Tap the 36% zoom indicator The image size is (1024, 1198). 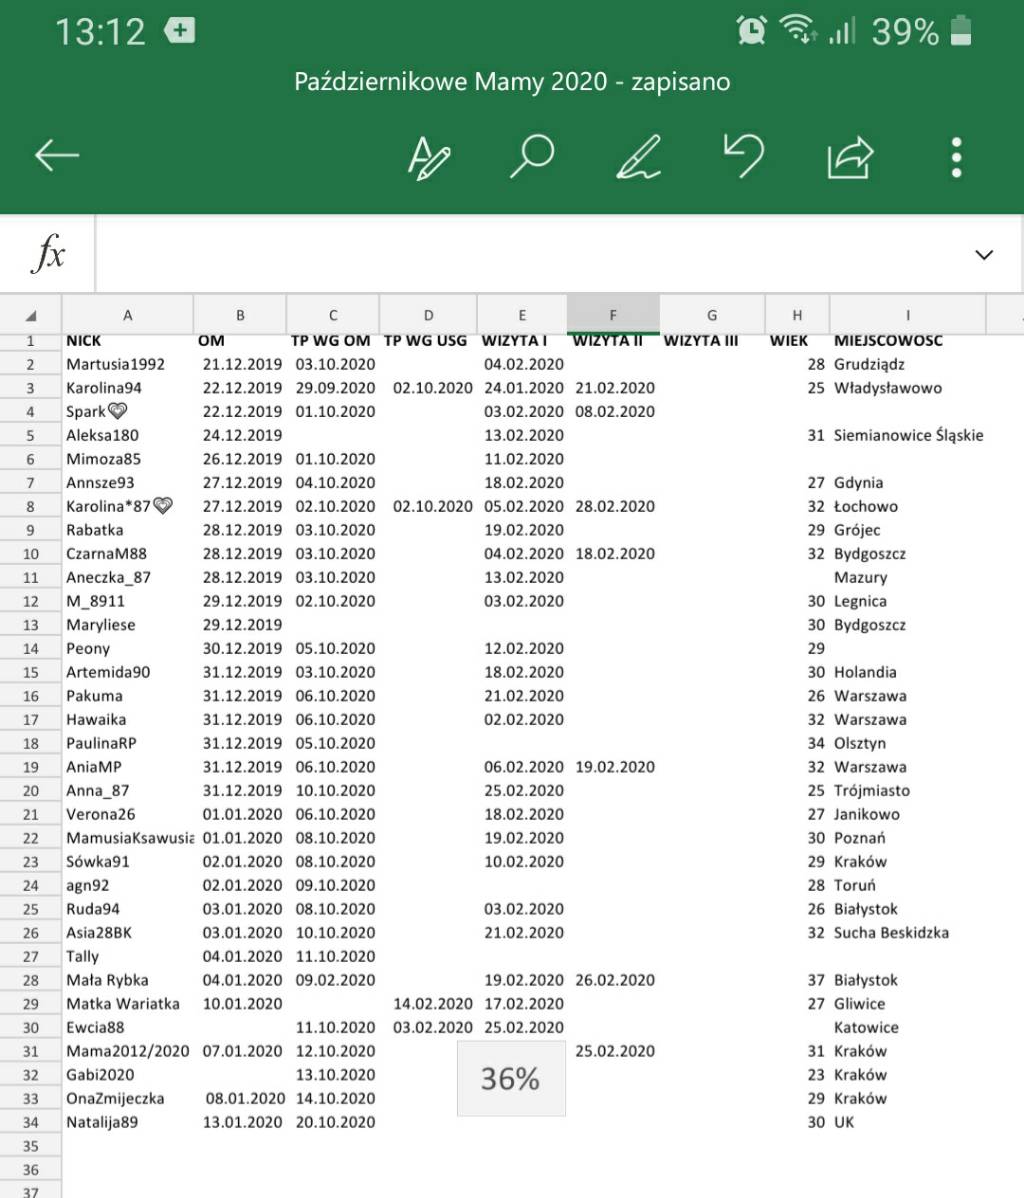pos(511,1078)
